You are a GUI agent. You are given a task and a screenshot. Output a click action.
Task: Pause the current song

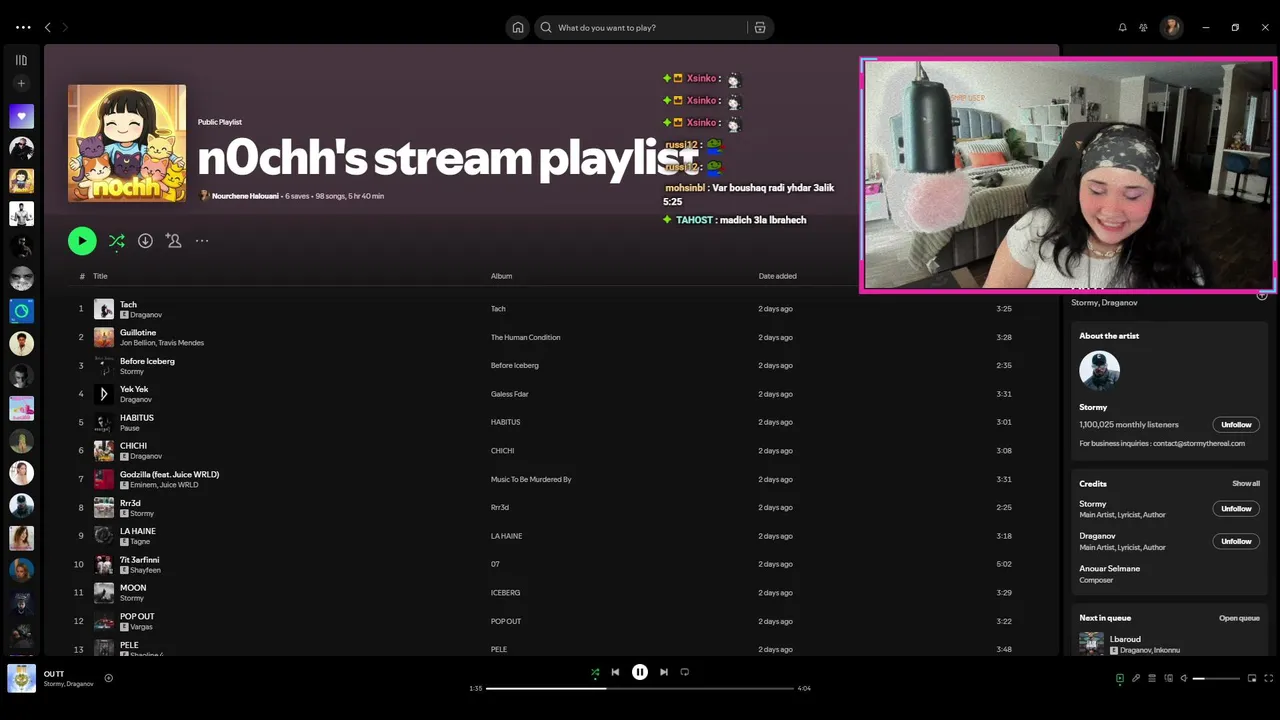click(640, 673)
